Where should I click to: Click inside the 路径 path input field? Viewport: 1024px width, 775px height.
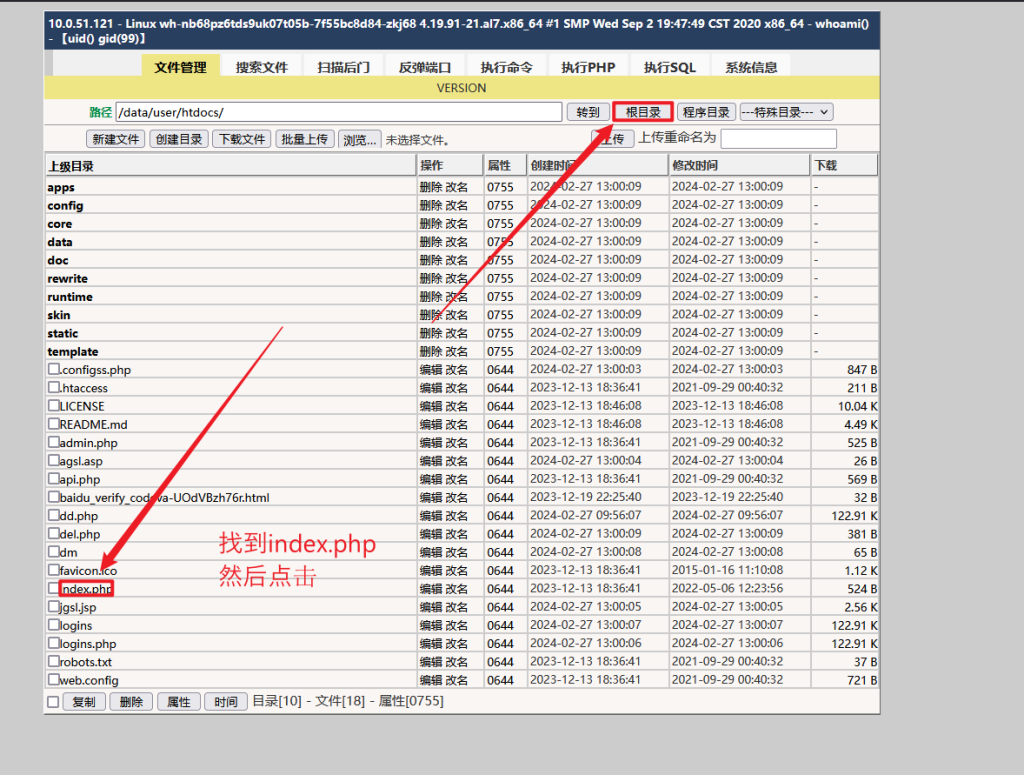coord(338,112)
